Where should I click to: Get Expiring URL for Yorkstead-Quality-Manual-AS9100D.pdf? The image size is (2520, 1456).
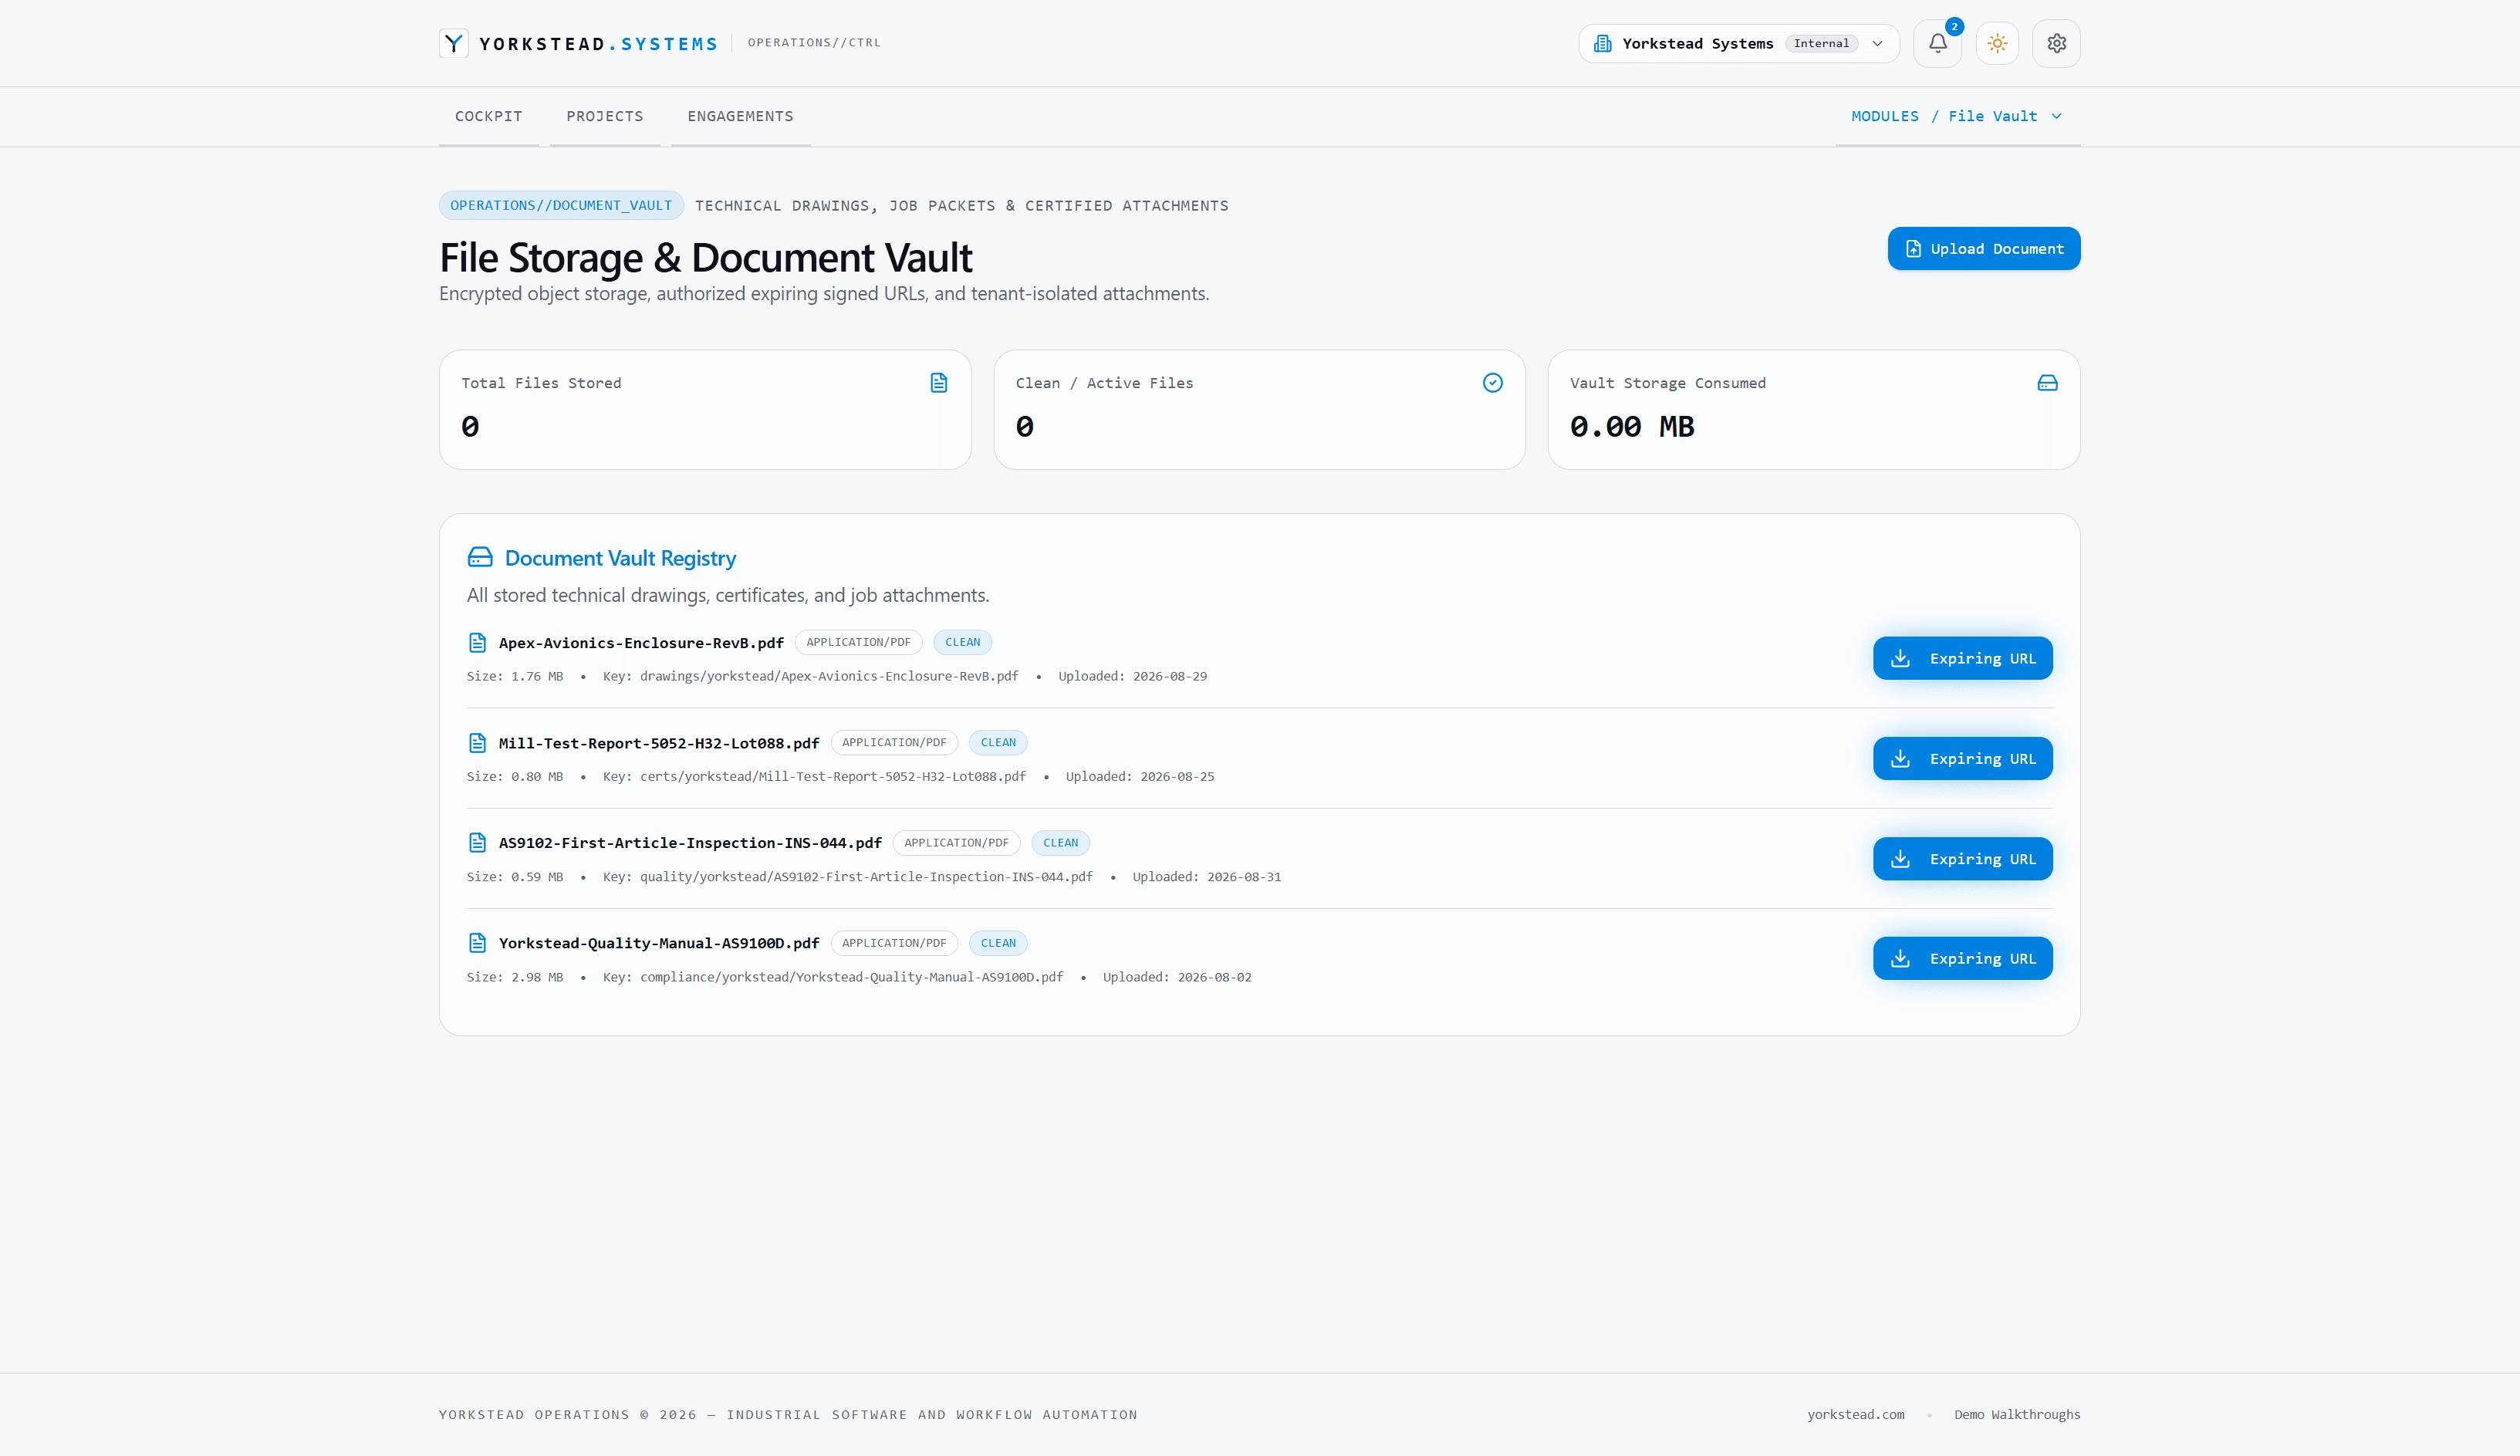pyautogui.click(x=1962, y=958)
